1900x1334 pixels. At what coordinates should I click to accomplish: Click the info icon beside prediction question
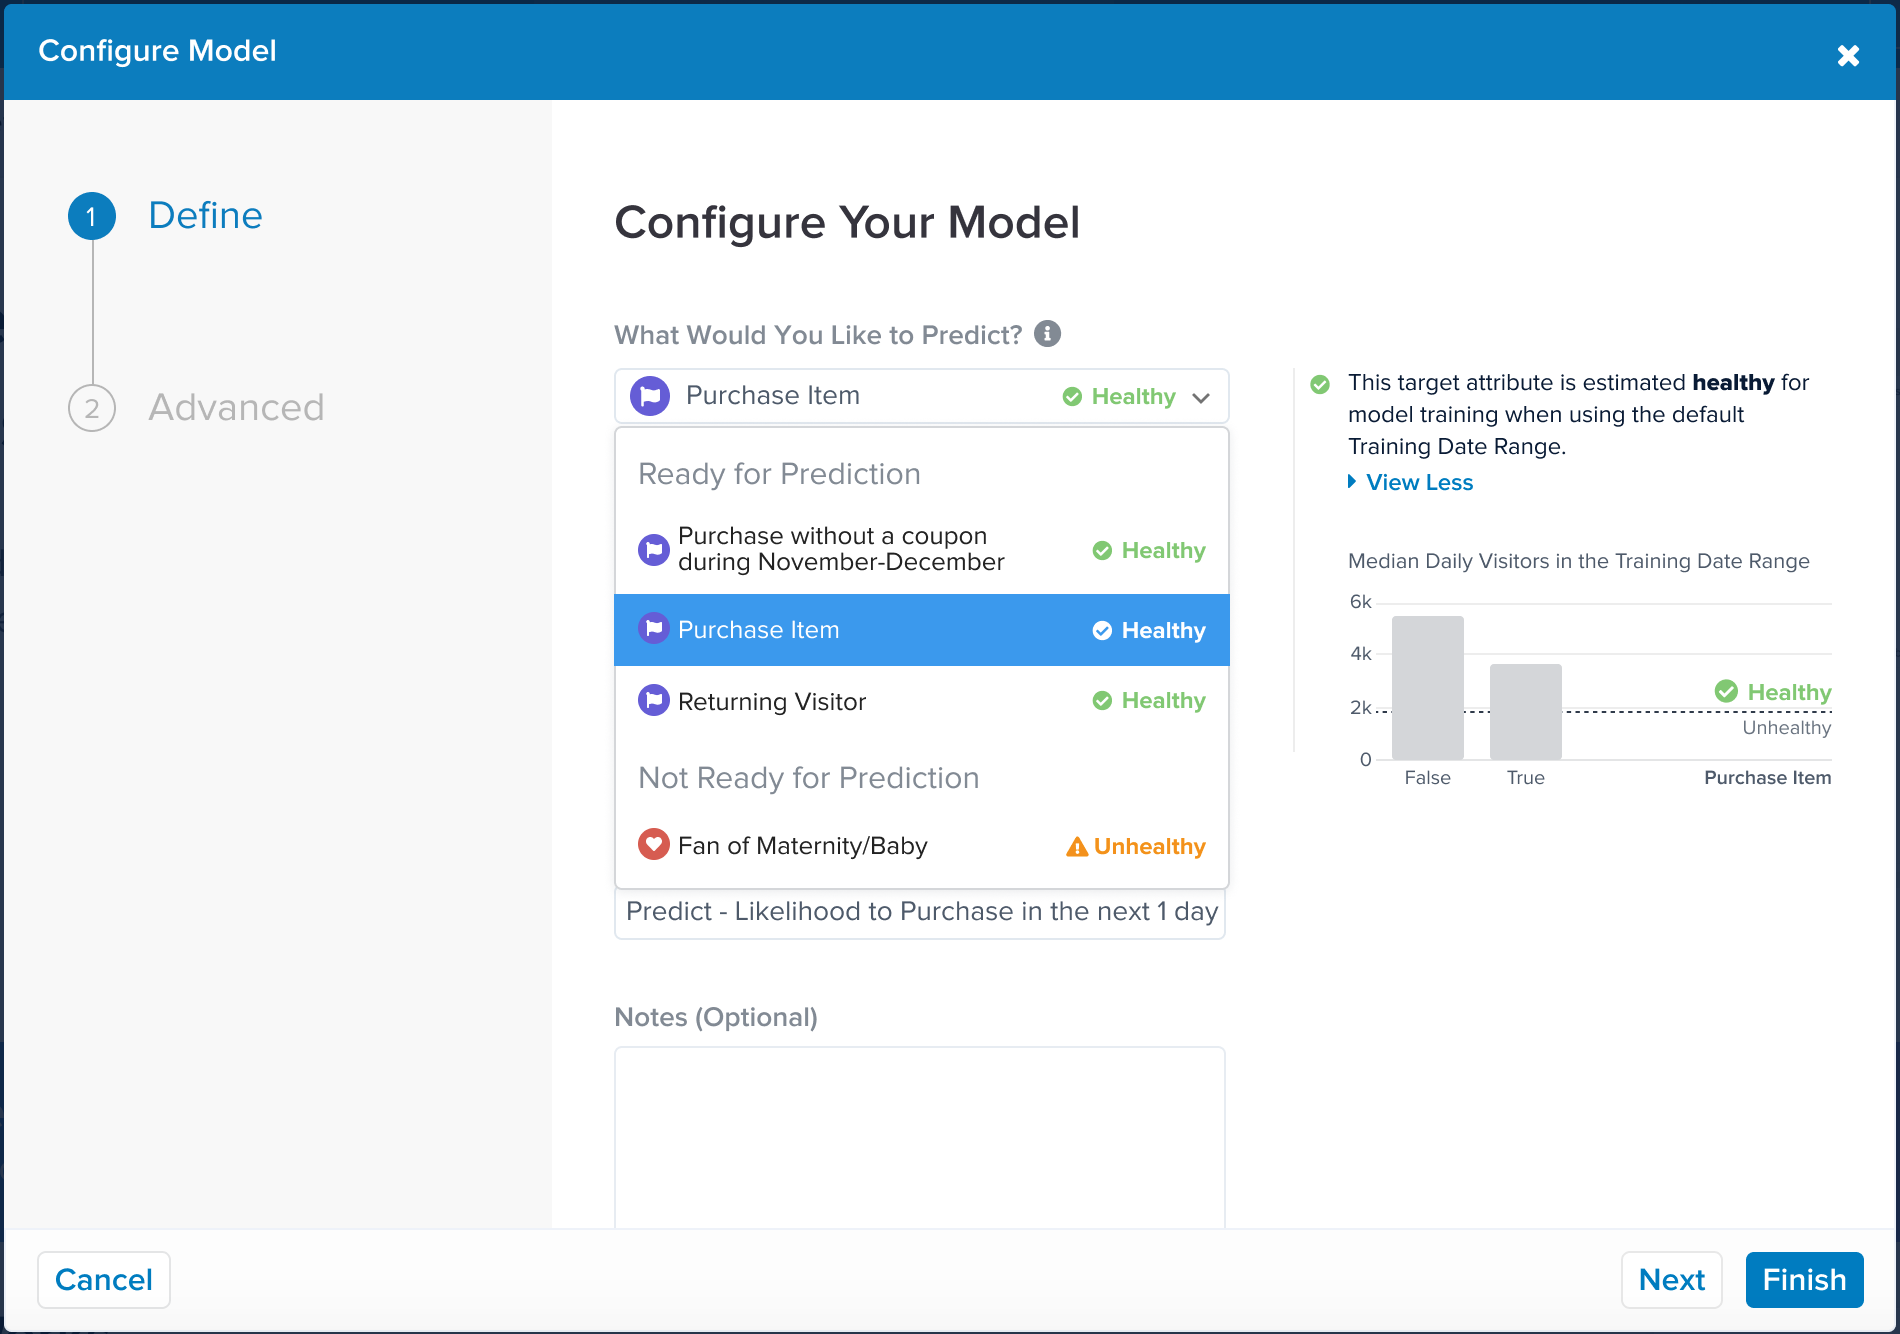(x=1047, y=334)
